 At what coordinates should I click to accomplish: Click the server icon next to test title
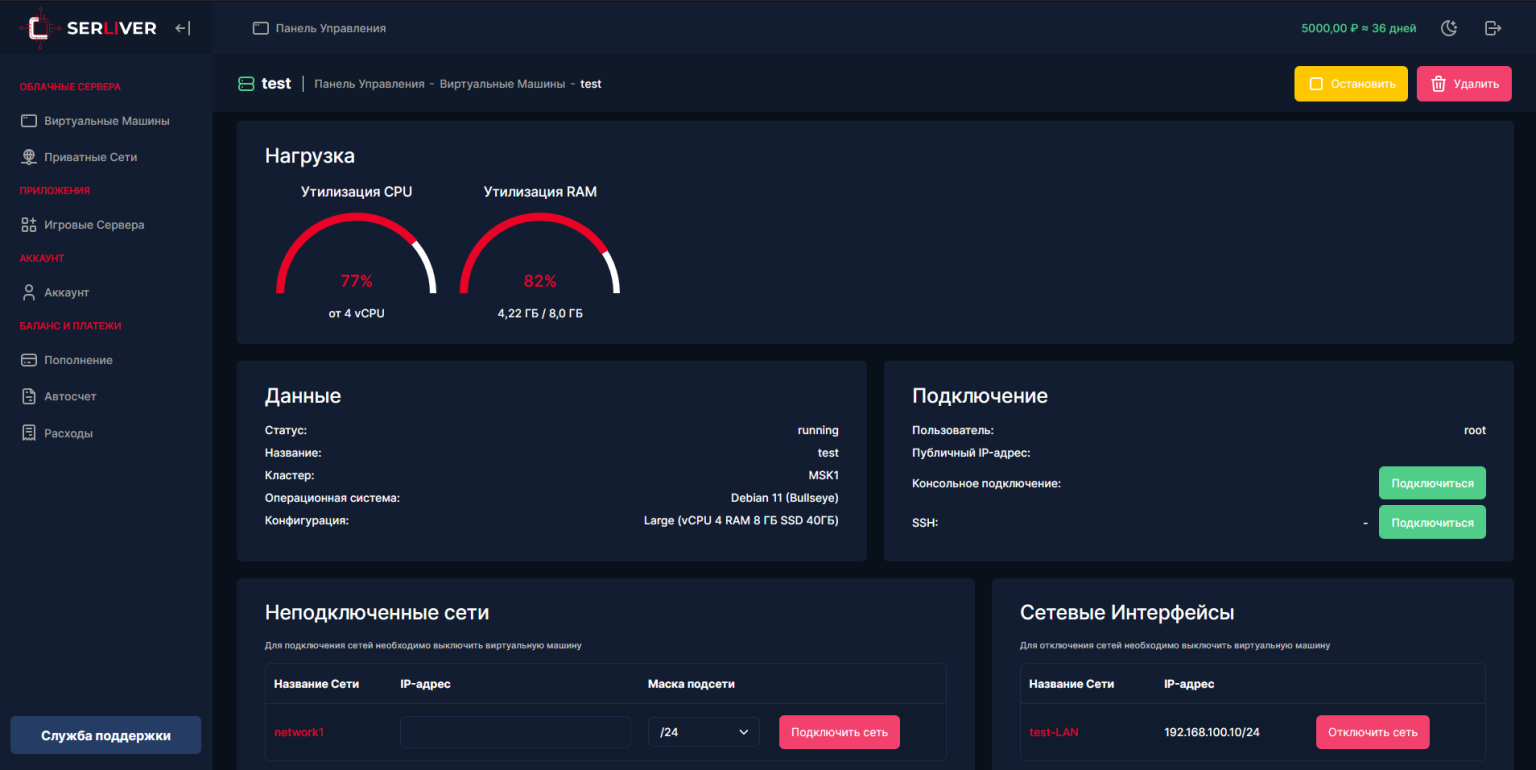[246, 84]
